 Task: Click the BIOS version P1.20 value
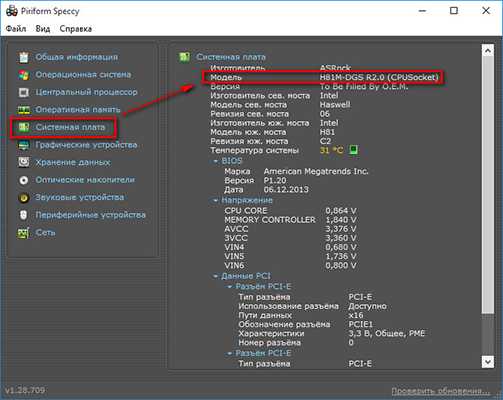pos(275,180)
